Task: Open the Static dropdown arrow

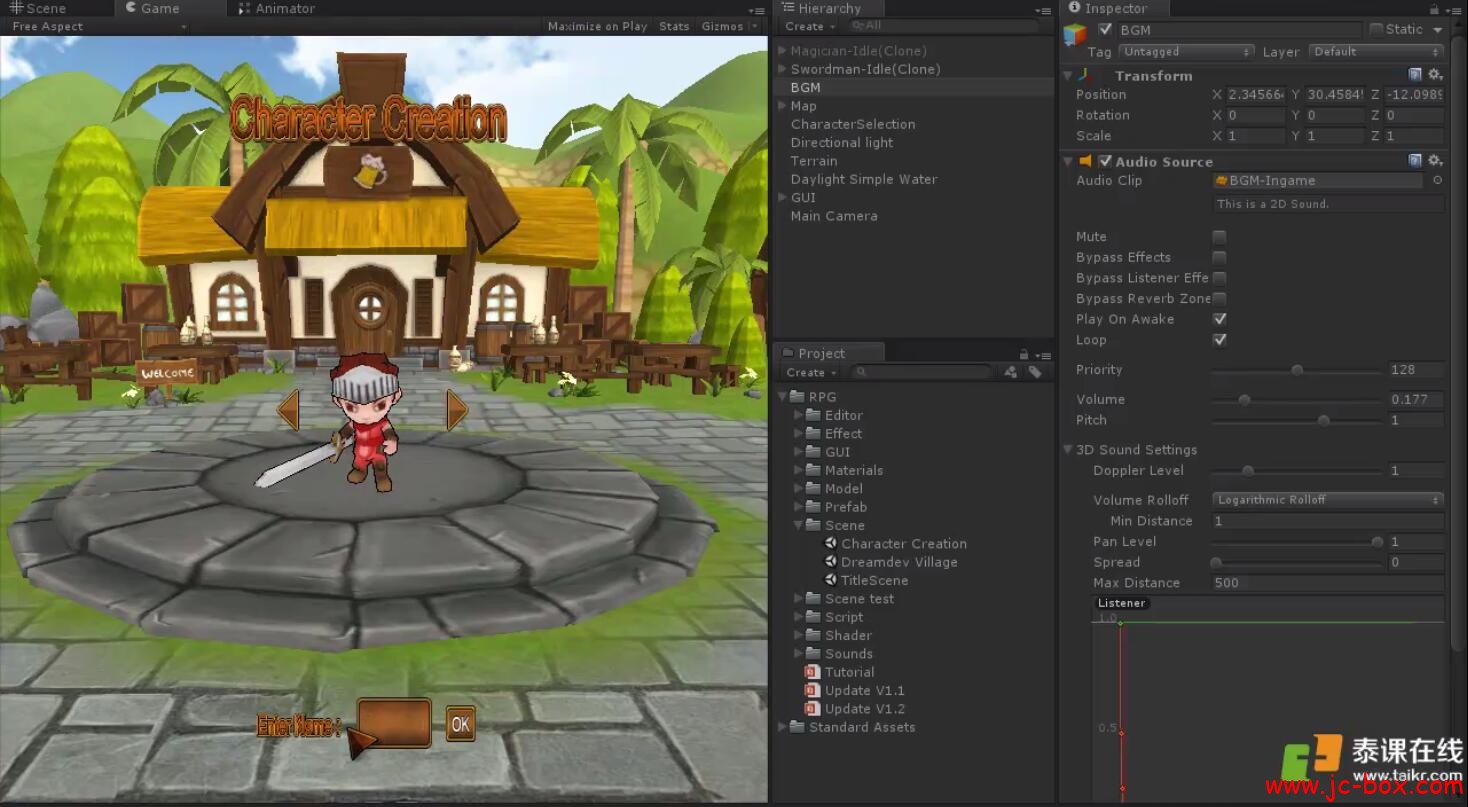Action: pos(1438,30)
